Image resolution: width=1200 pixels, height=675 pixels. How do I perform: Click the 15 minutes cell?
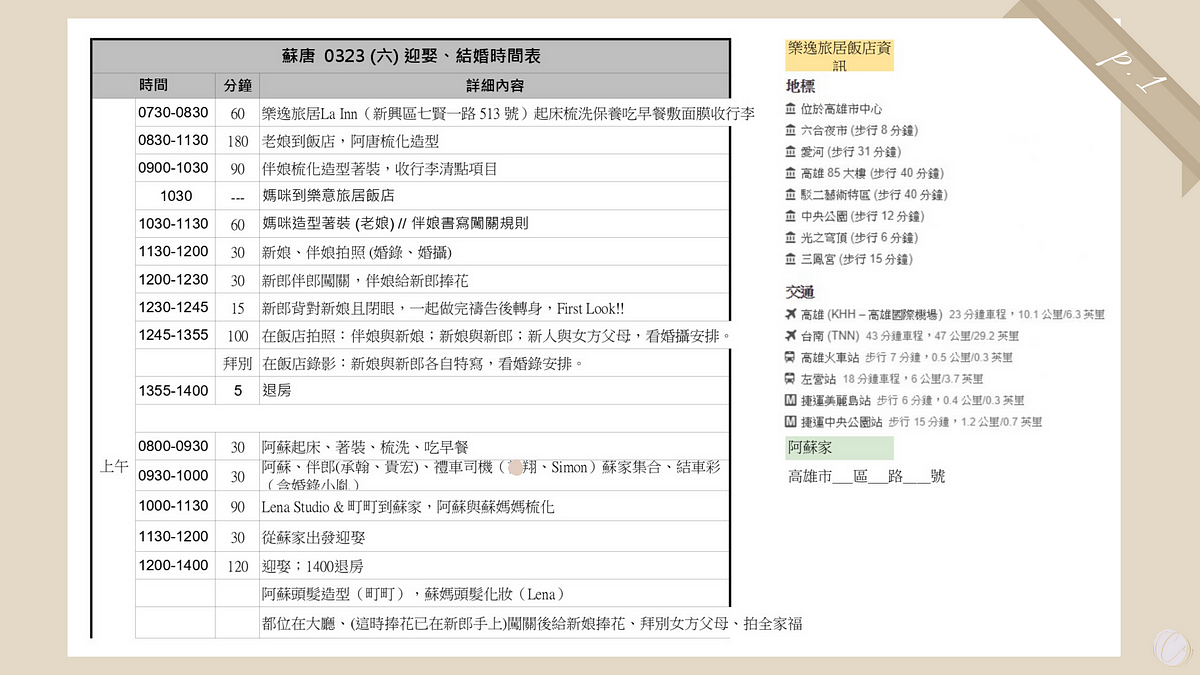pyautogui.click(x=238, y=308)
